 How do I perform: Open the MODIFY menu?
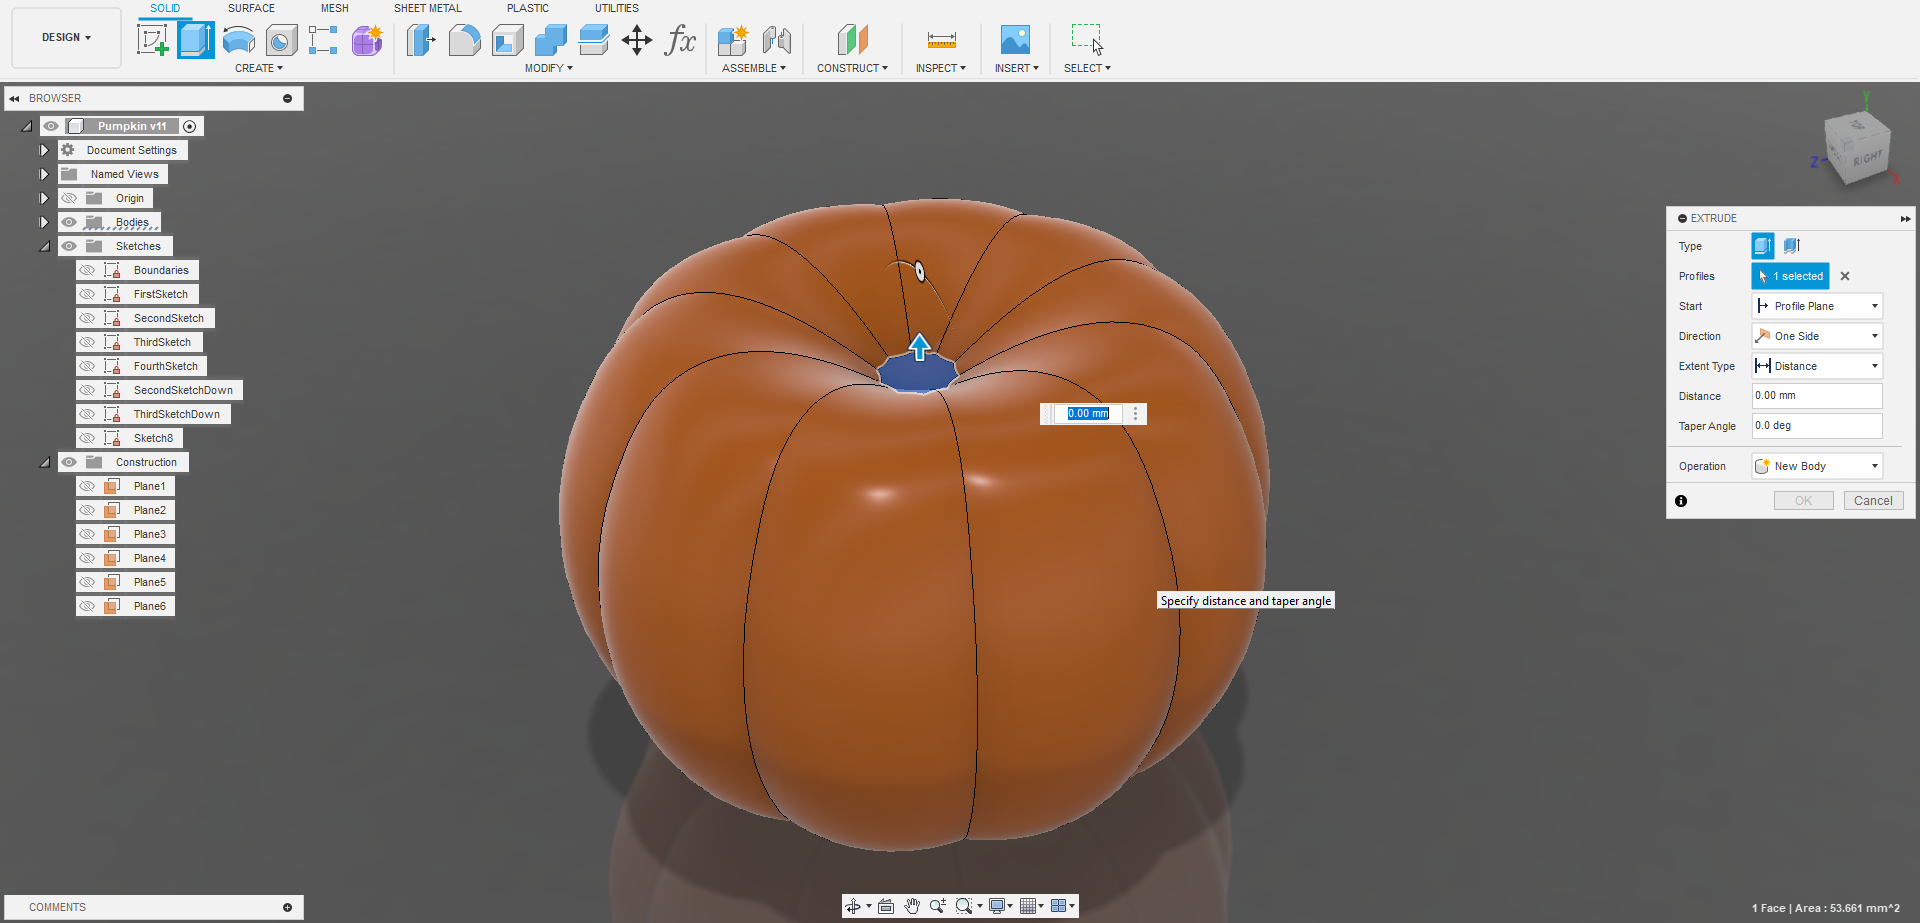pos(549,68)
